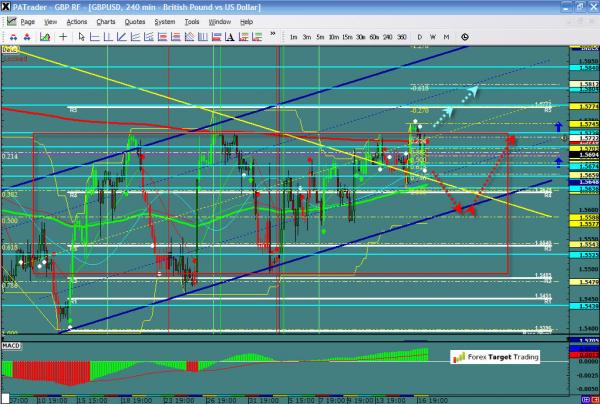Select the 240 minute timeframe
The height and width of the screenshot is (404, 600).
pyautogui.click(x=388, y=37)
